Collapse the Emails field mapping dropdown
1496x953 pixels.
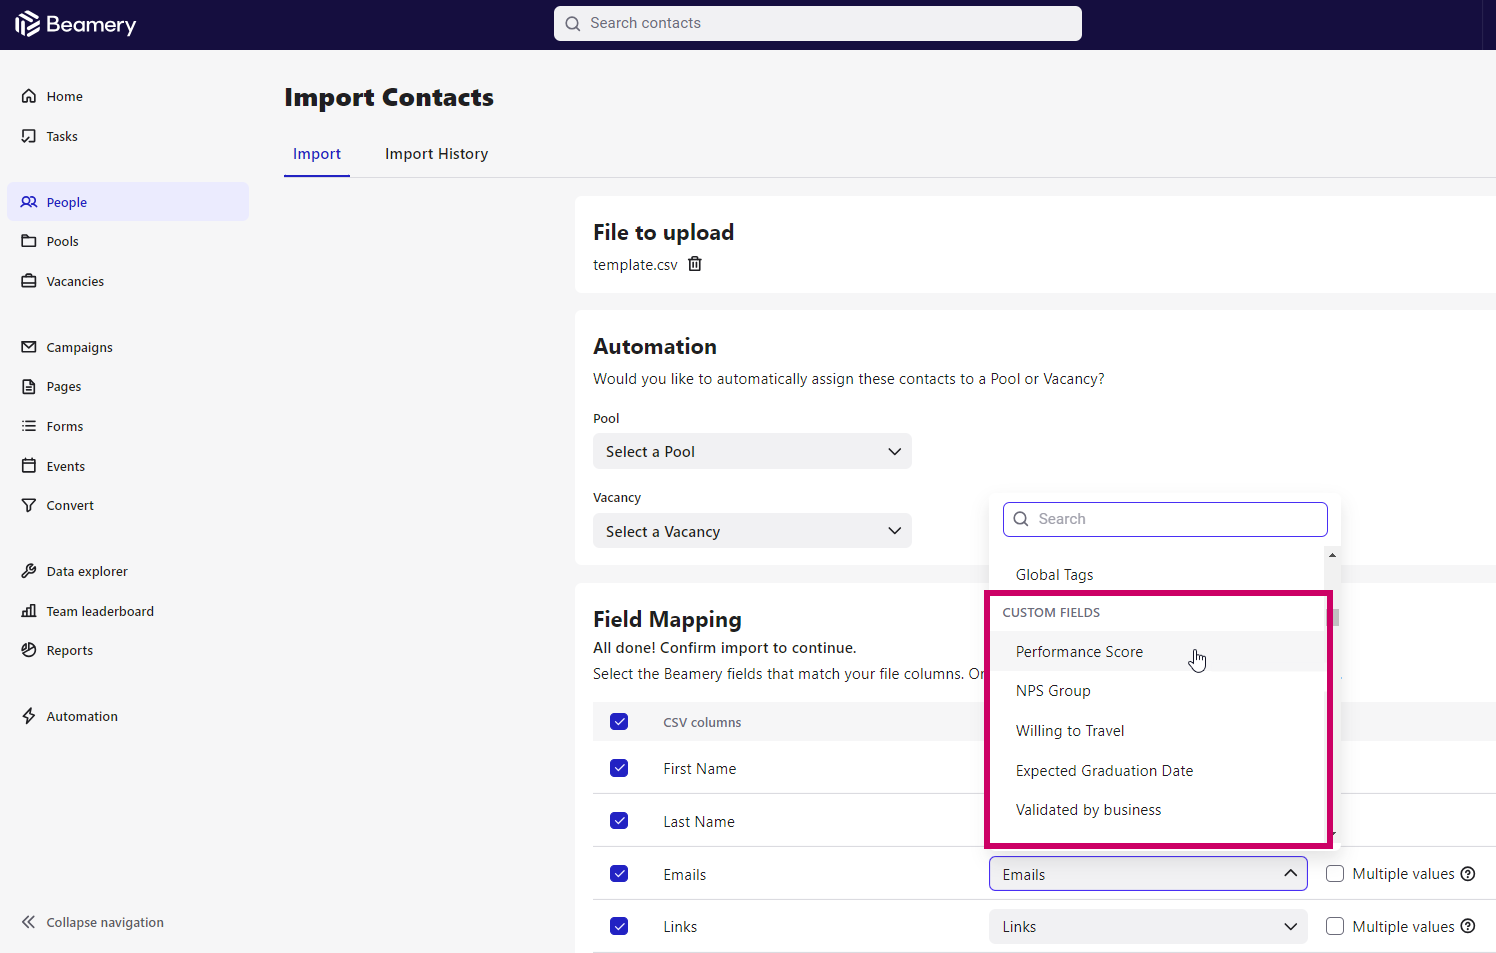[1148, 874]
